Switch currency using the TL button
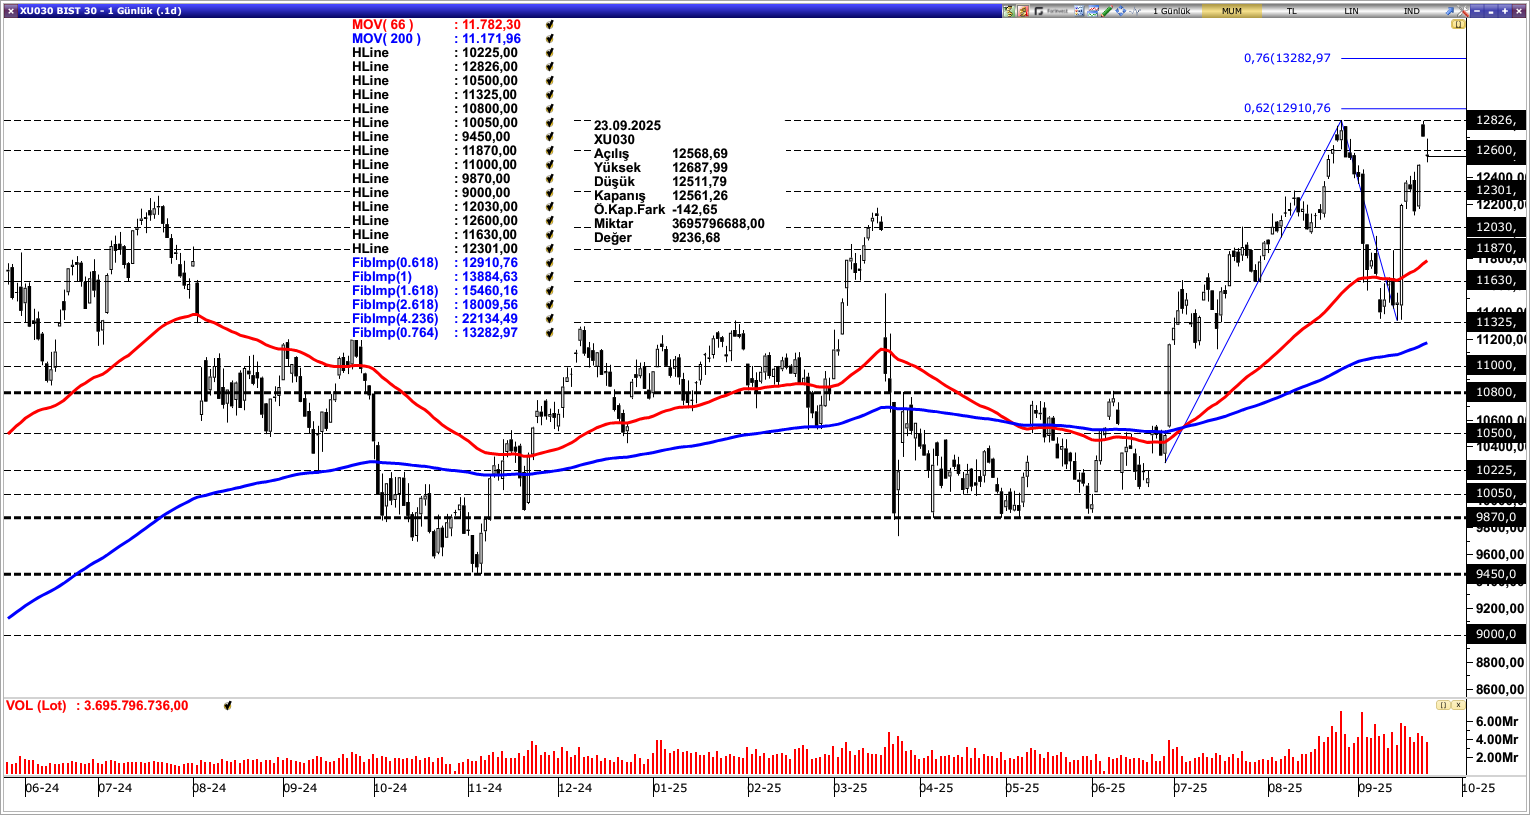Screen dimensions: 1530x815 [1292, 11]
